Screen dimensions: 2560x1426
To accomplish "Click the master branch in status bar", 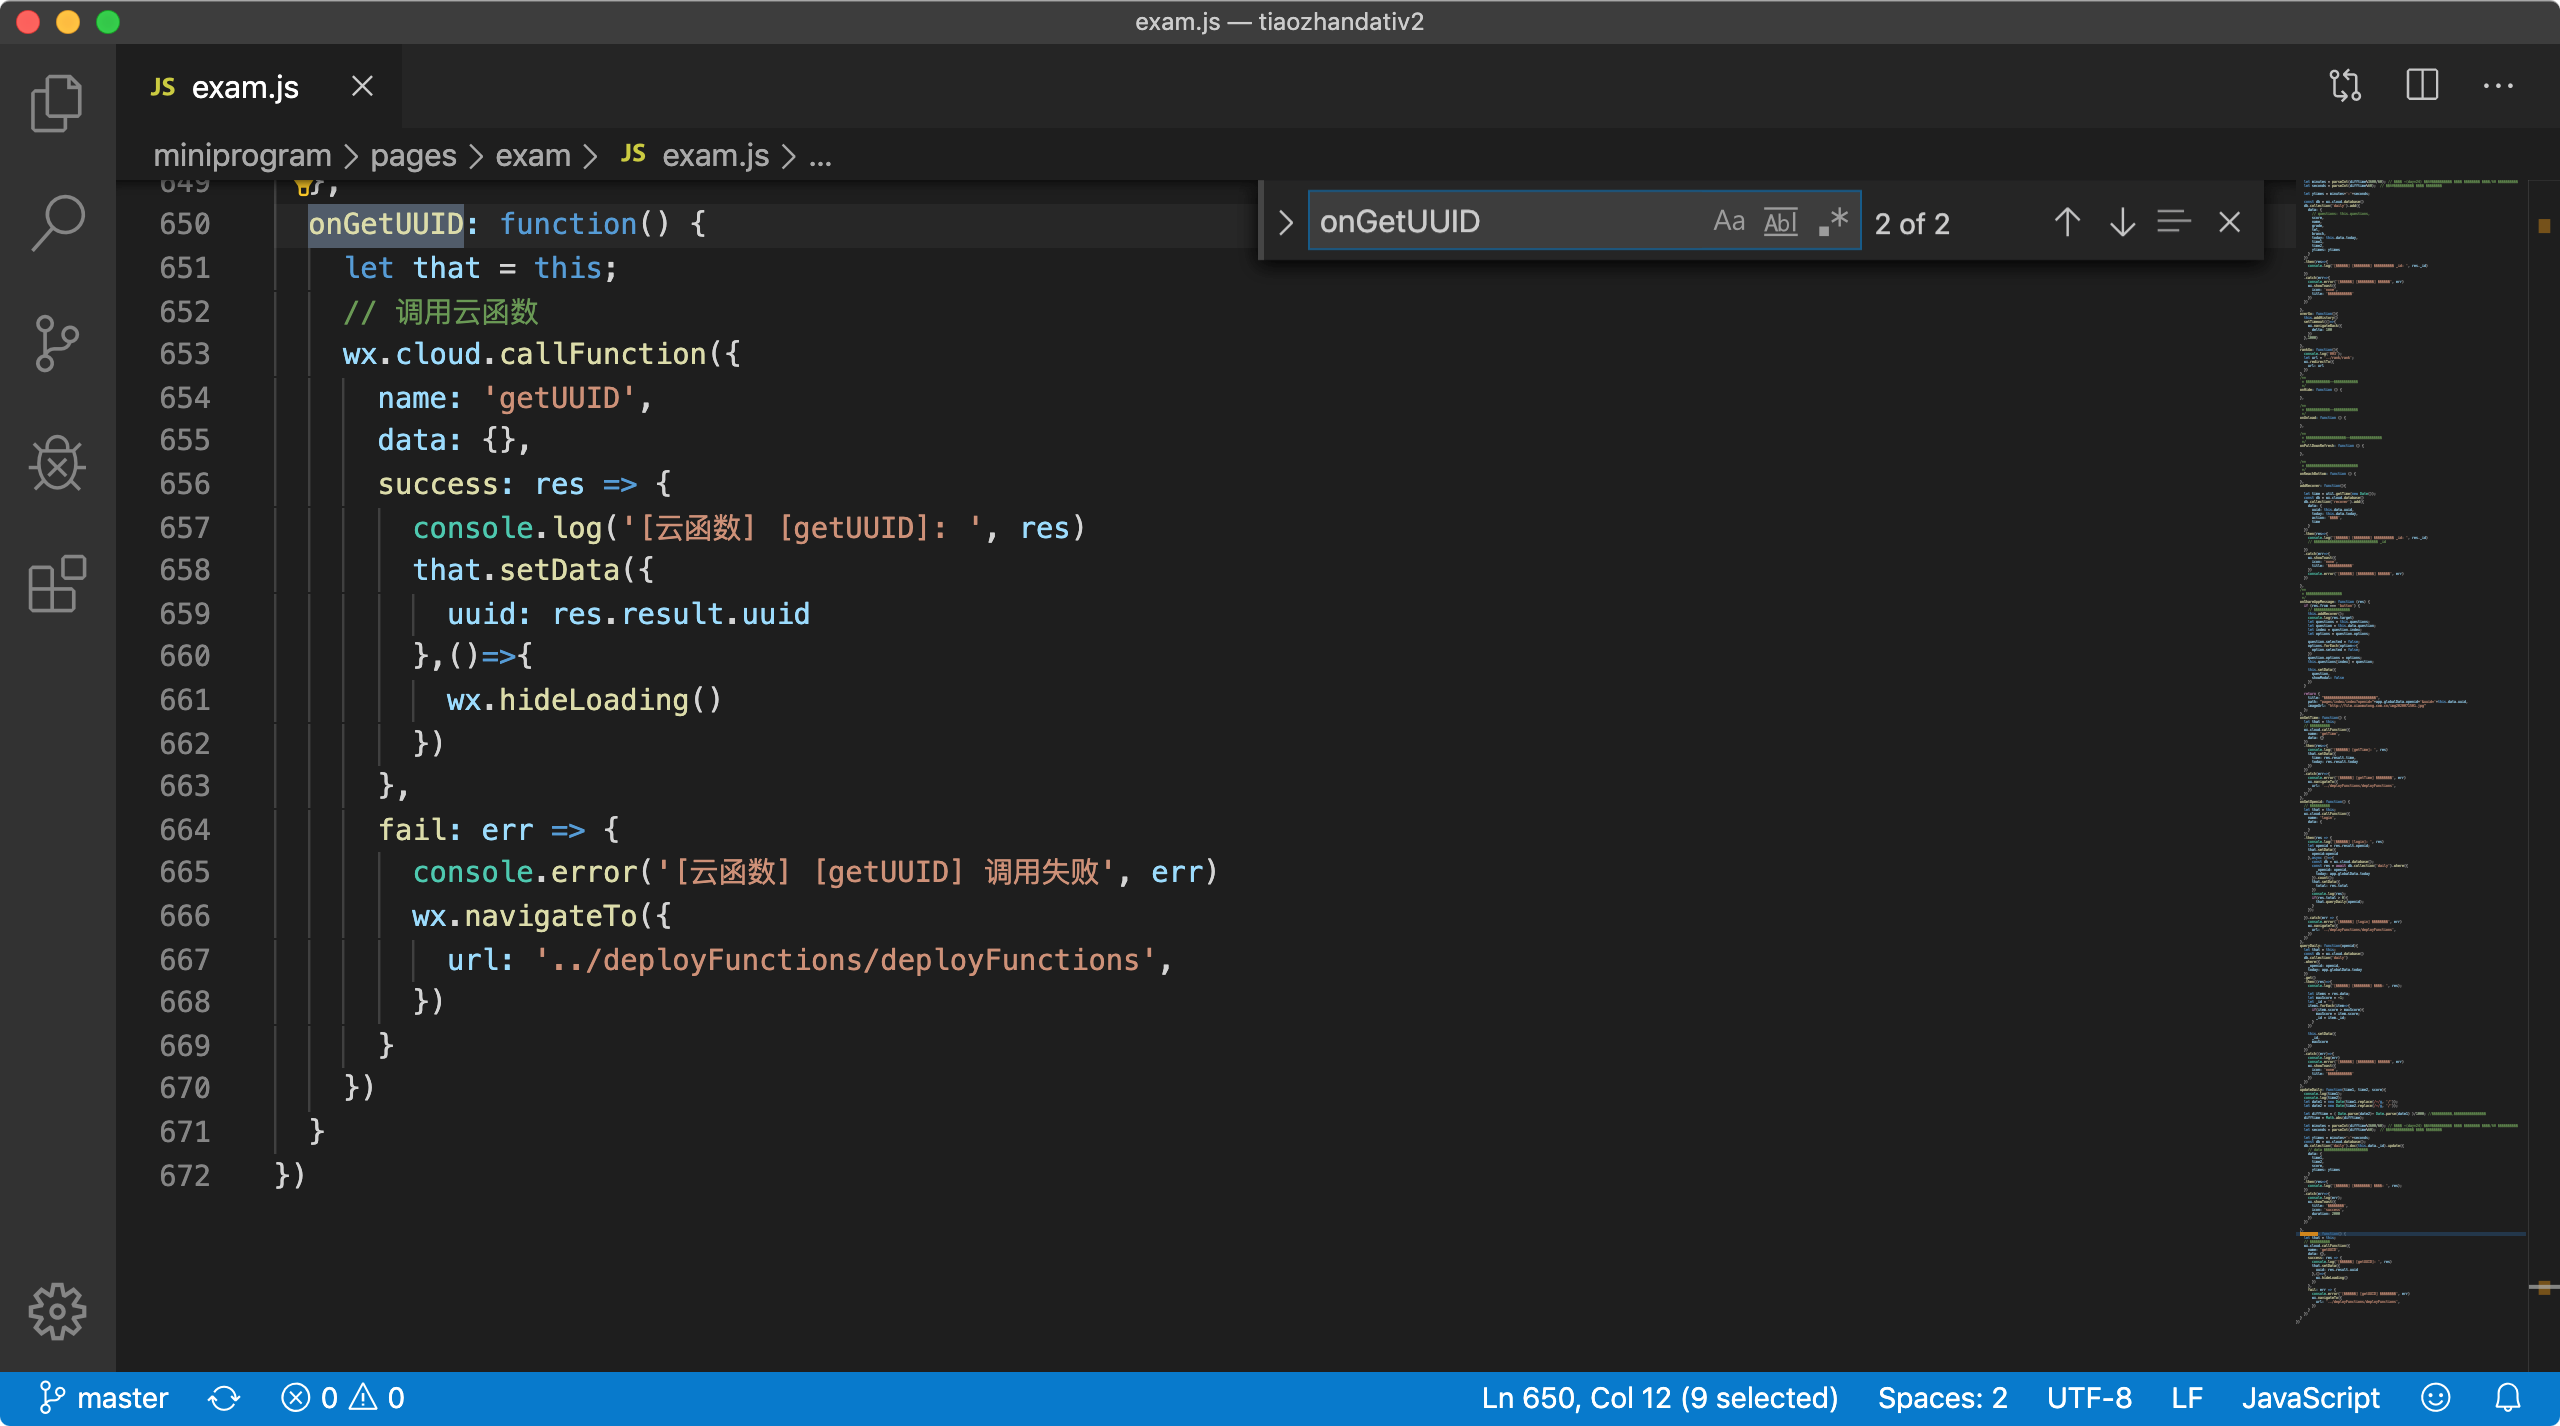I will [x=103, y=1398].
